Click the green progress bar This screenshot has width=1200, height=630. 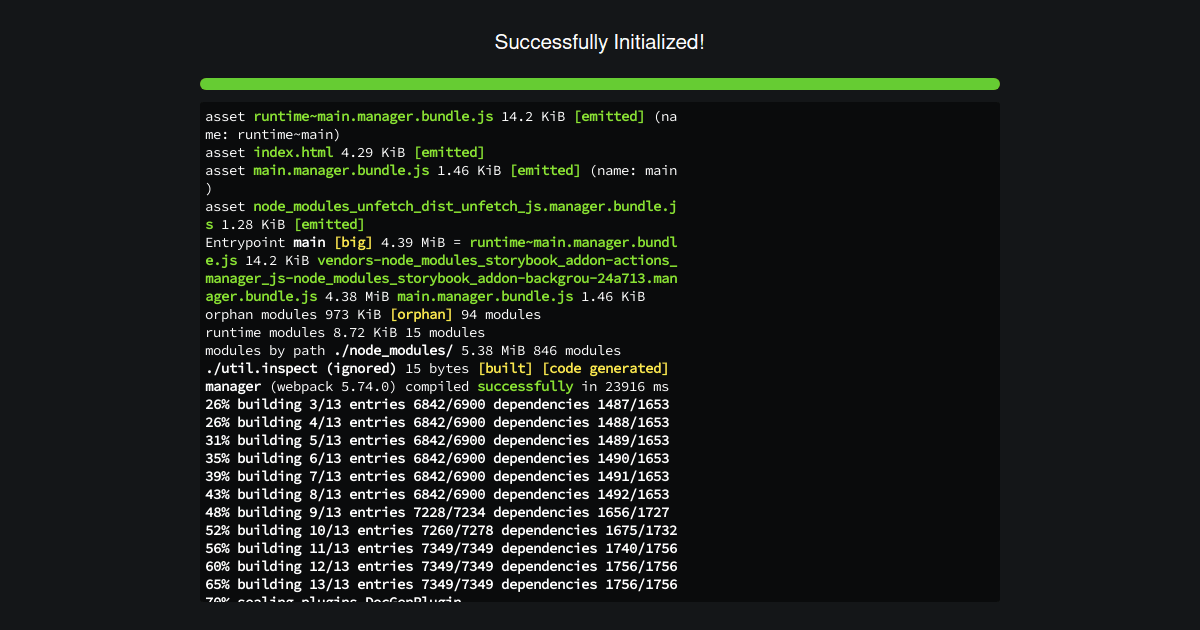coord(599,84)
